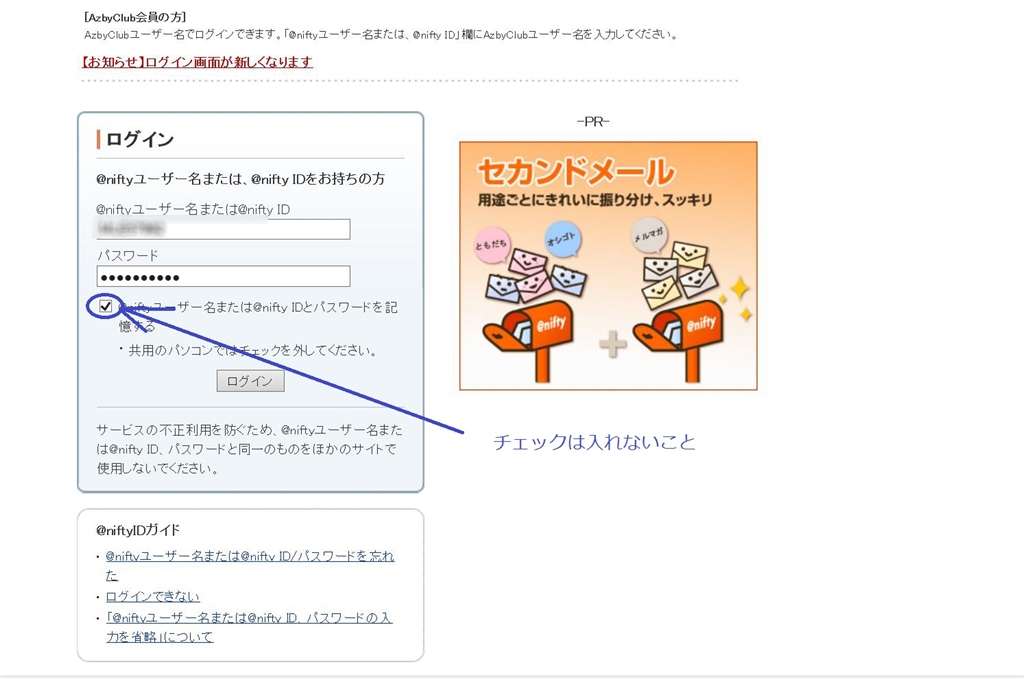Uncheck the remember ID and password checkbox
Viewport: 1024px width, 679px height.
point(106,306)
